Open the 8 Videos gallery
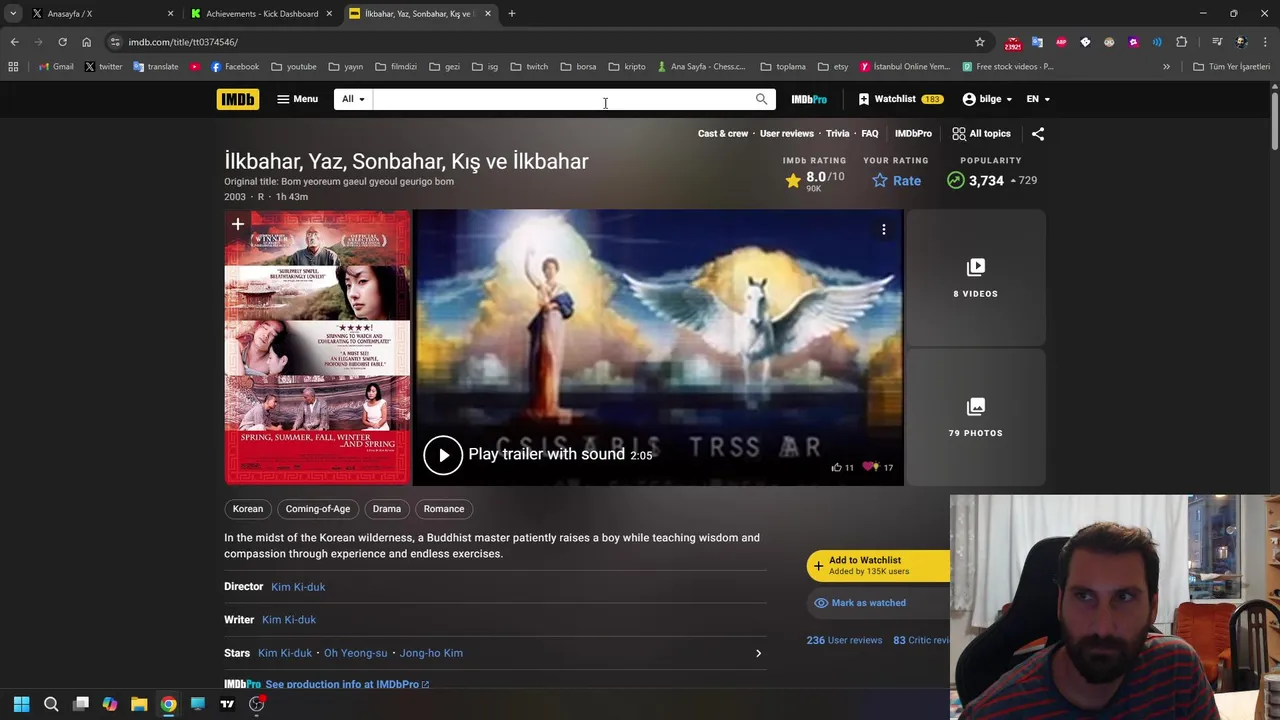Viewport: 1280px width, 720px height. [975, 277]
